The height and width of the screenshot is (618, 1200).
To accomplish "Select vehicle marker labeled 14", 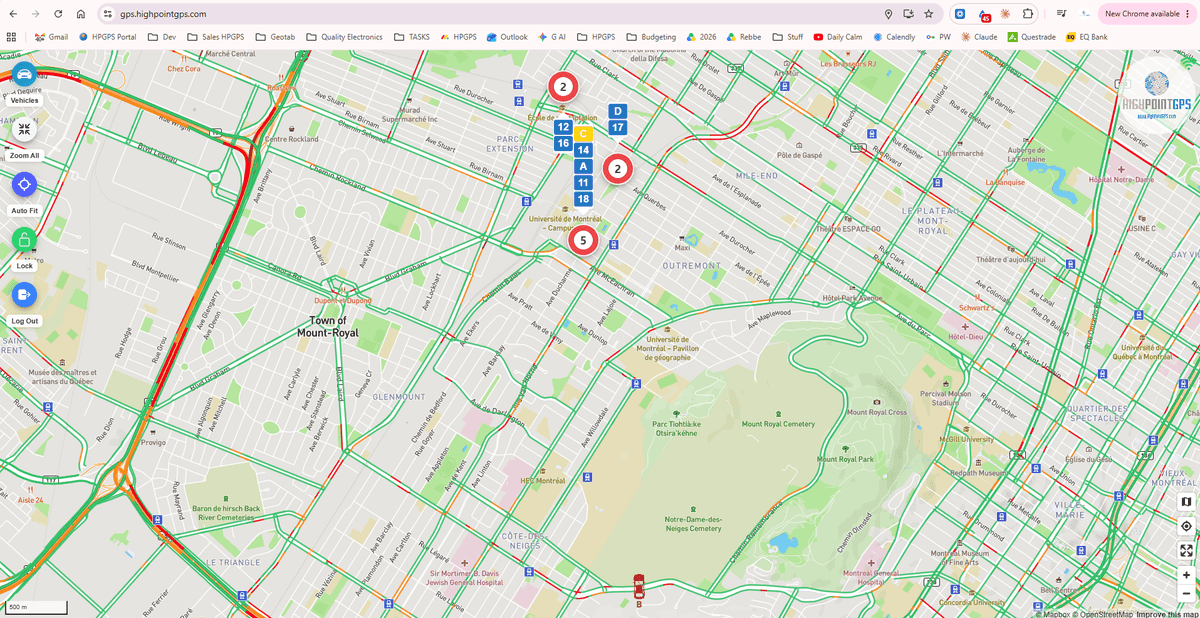I will point(583,150).
